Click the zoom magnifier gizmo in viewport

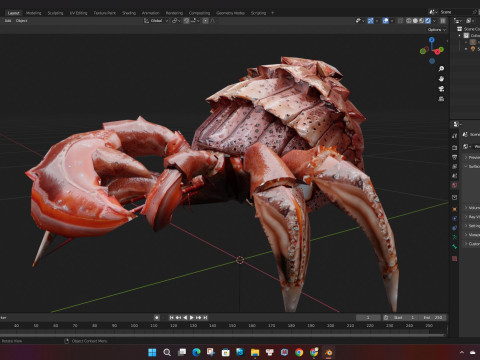[x=441, y=69]
